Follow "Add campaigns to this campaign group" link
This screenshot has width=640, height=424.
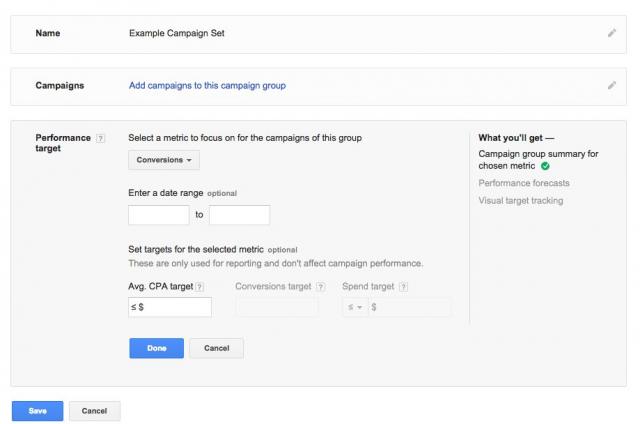[x=207, y=86]
